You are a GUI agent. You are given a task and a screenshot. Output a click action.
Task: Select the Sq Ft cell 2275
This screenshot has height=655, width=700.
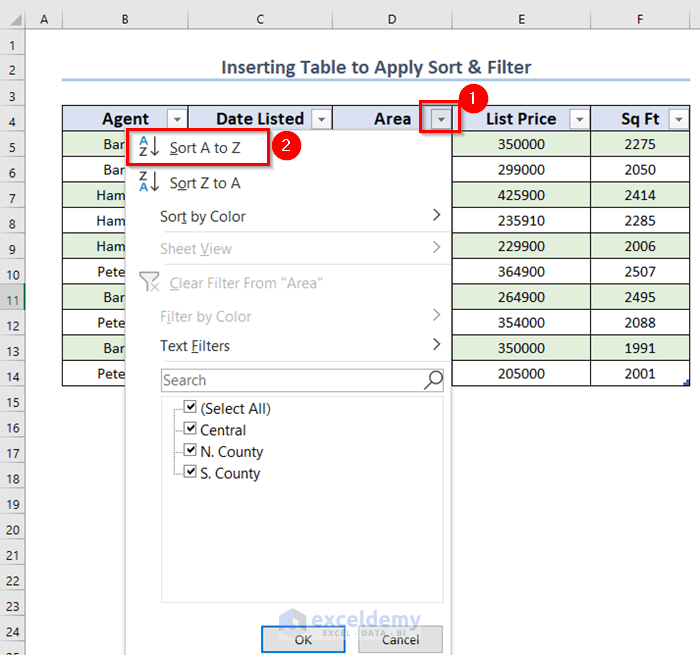(640, 144)
